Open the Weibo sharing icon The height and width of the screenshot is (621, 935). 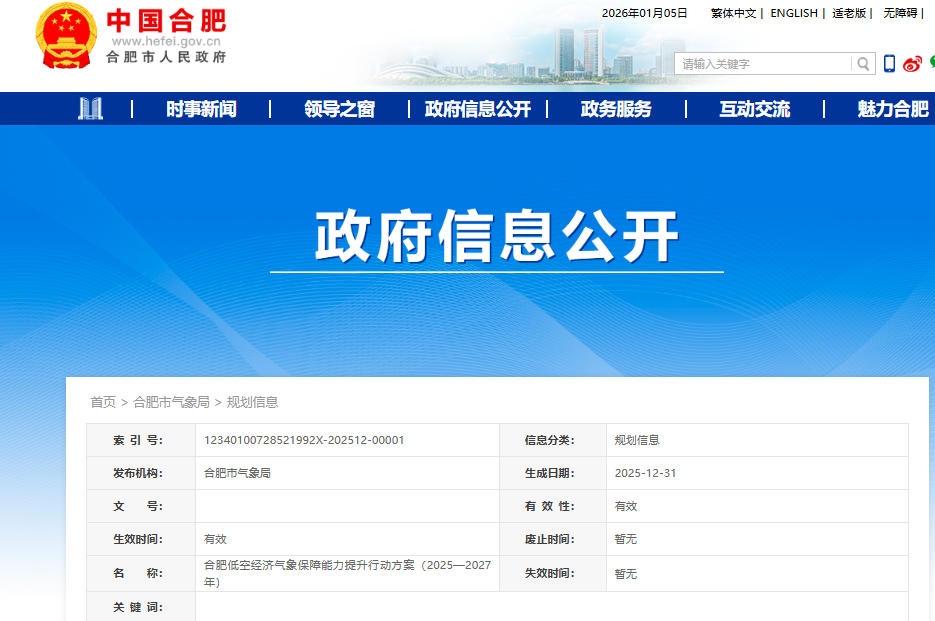pos(911,63)
